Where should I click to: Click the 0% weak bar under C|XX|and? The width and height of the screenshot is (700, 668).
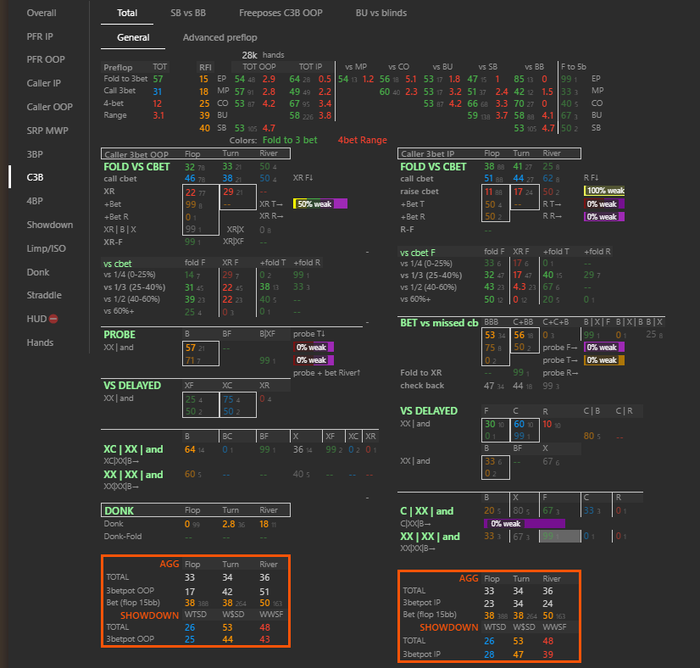click(x=525, y=524)
